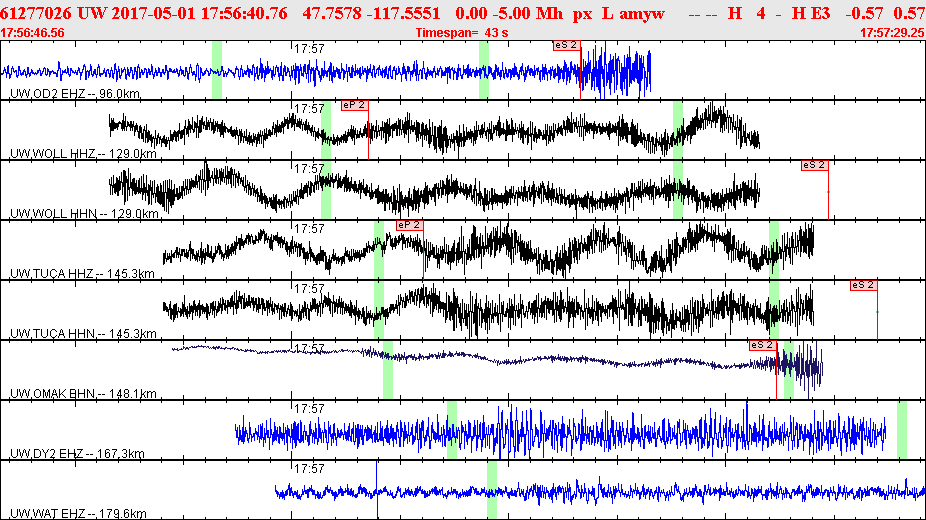The height and width of the screenshot is (520, 926).
Task: Click the earlier green marker on OD2 trace
Action: [x=217, y=70]
